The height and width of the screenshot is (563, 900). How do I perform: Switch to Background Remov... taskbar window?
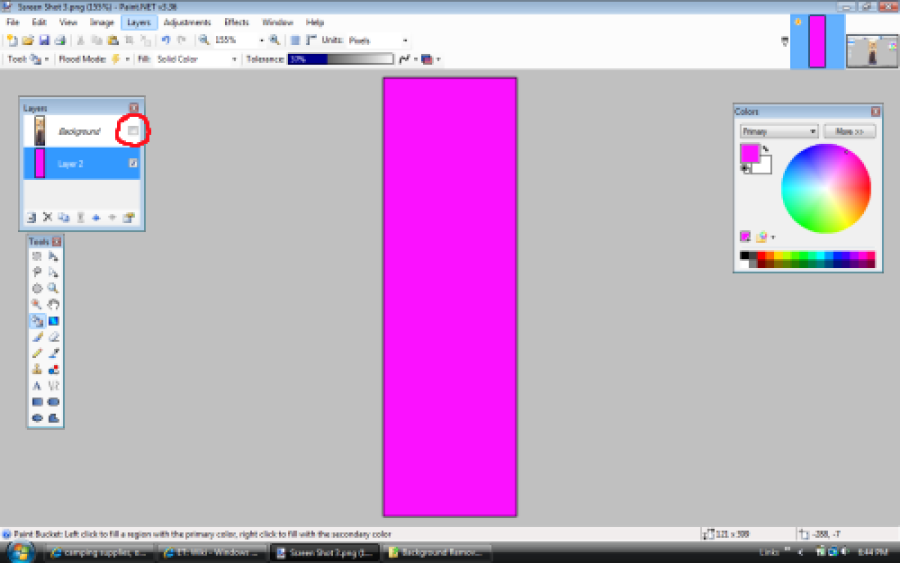(x=437, y=552)
